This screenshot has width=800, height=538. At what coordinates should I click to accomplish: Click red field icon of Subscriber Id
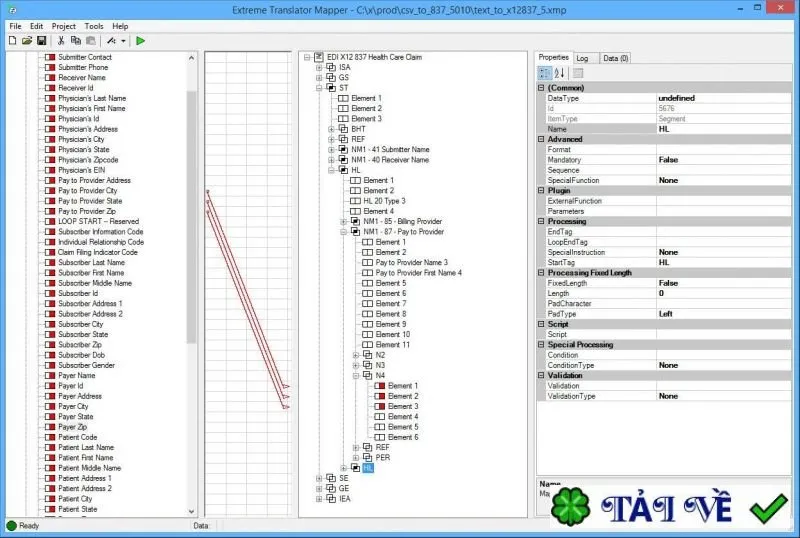click(x=50, y=294)
